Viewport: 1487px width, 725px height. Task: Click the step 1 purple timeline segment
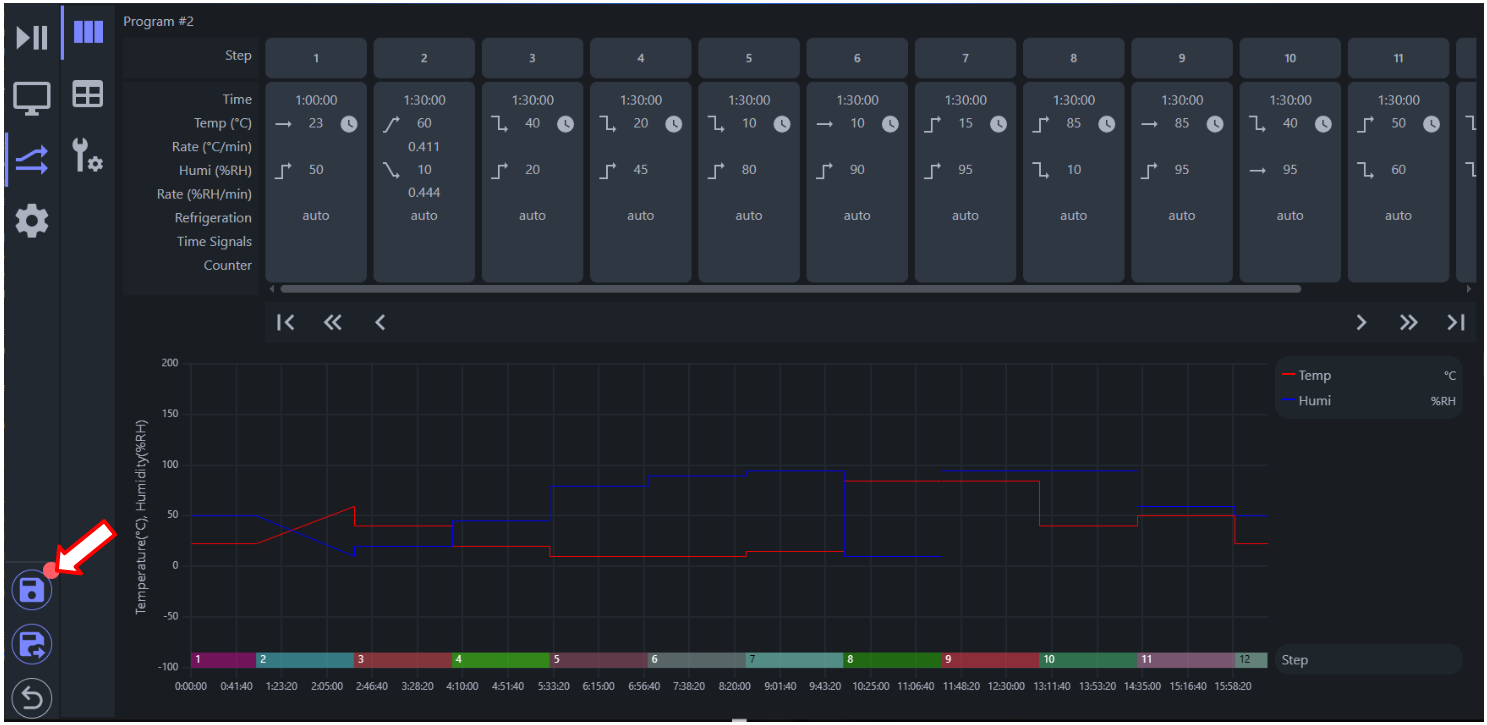coord(223,660)
